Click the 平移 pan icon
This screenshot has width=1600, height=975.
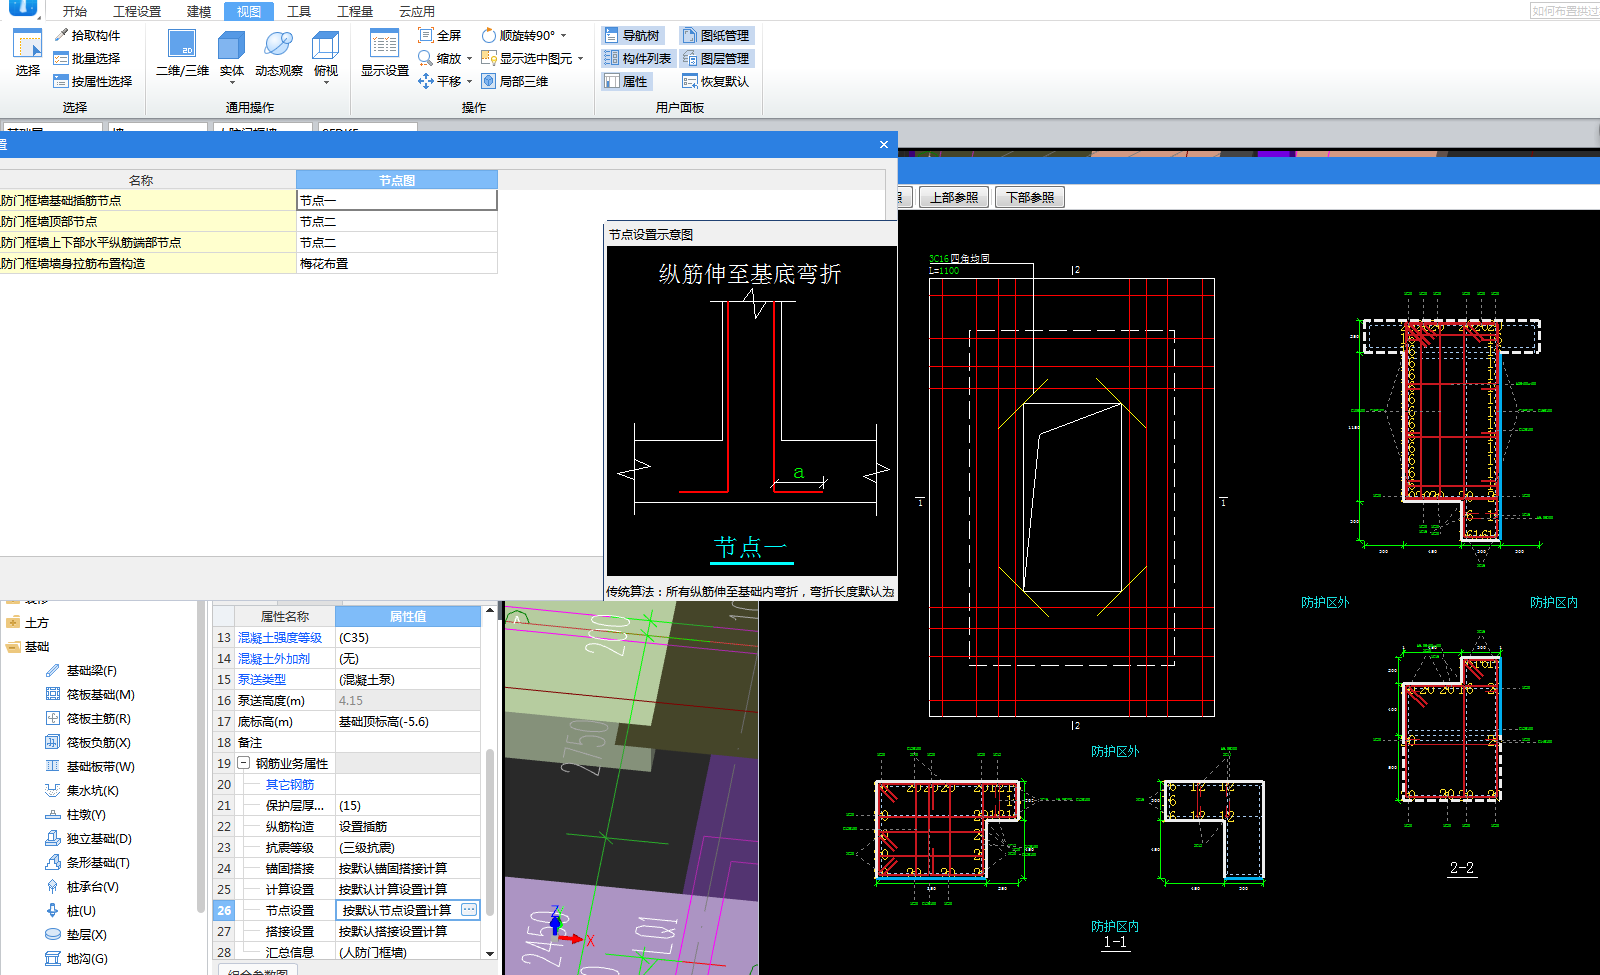click(x=426, y=81)
